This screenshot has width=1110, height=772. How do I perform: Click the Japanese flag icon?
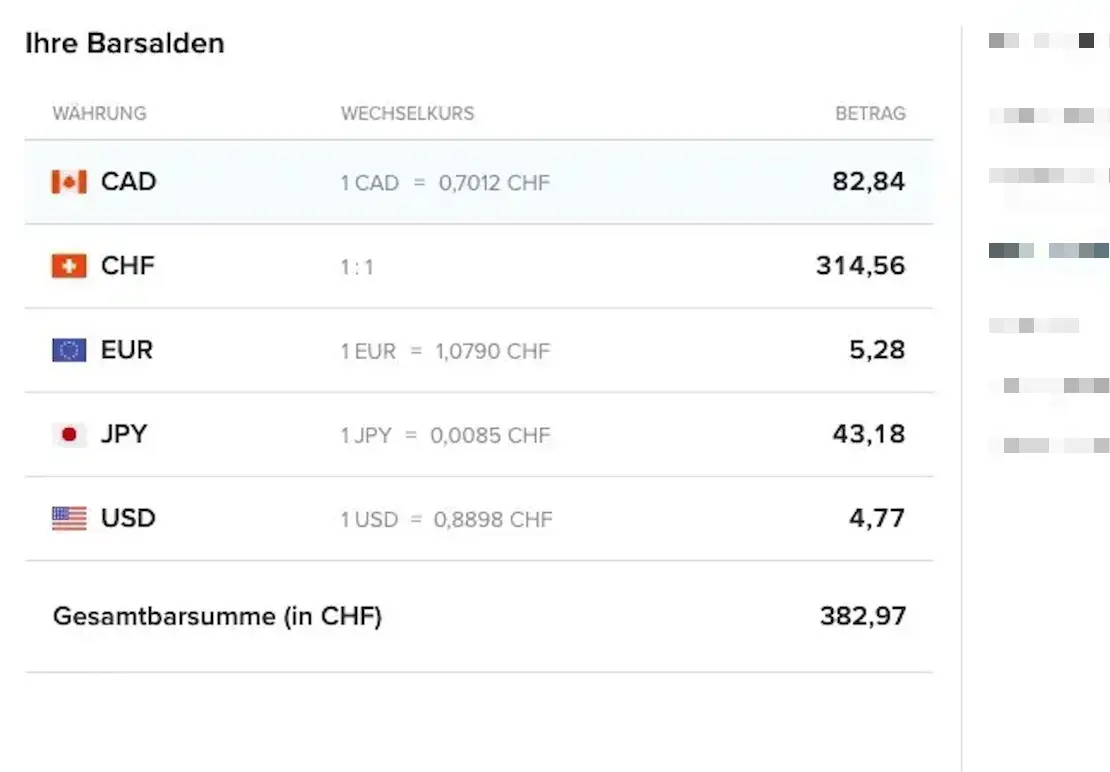pyautogui.click(x=69, y=434)
